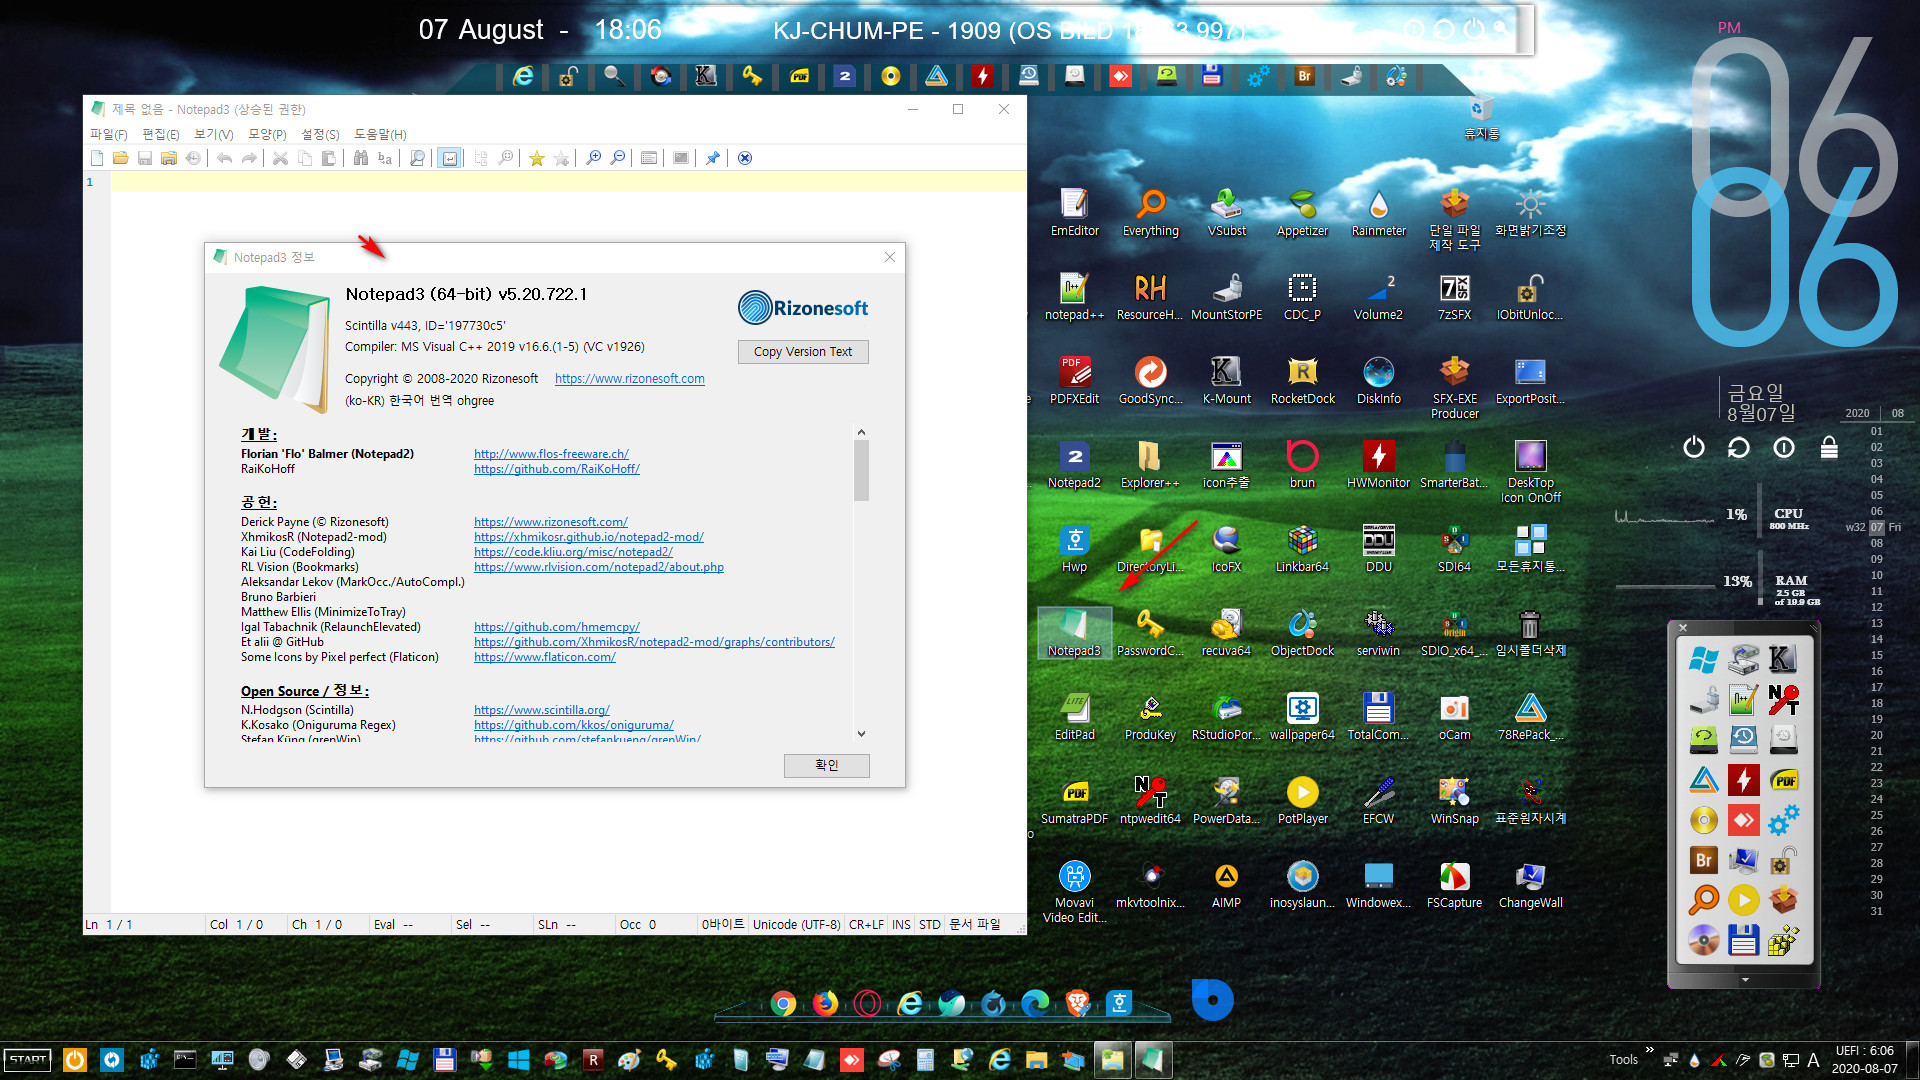This screenshot has height=1080, width=1920.
Task: Open the https://www.flaticon.com/ link
Action: pos(545,657)
